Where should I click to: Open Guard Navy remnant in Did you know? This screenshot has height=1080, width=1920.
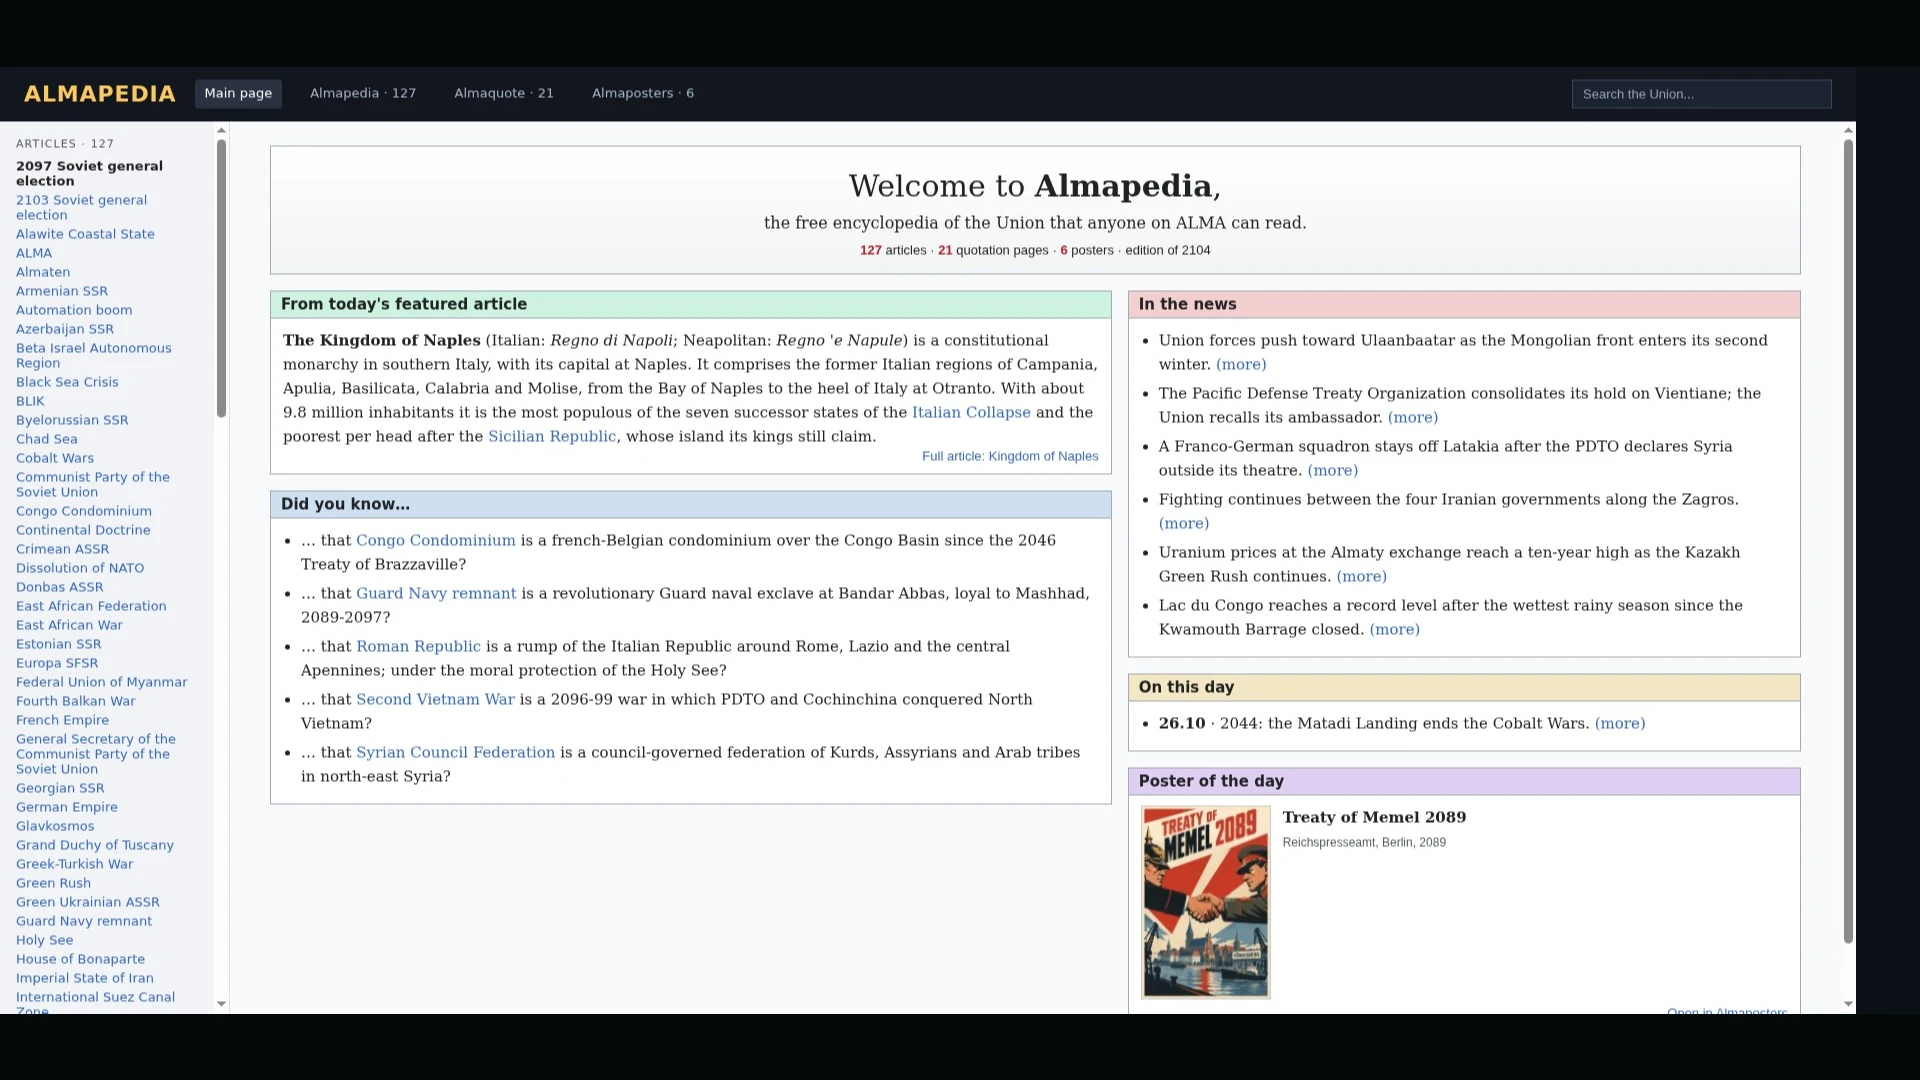[x=436, y=594]
